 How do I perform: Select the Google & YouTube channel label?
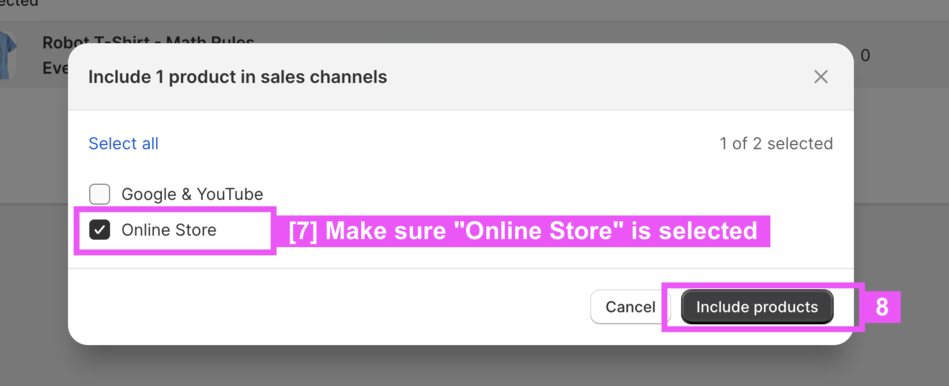[192, 194]
